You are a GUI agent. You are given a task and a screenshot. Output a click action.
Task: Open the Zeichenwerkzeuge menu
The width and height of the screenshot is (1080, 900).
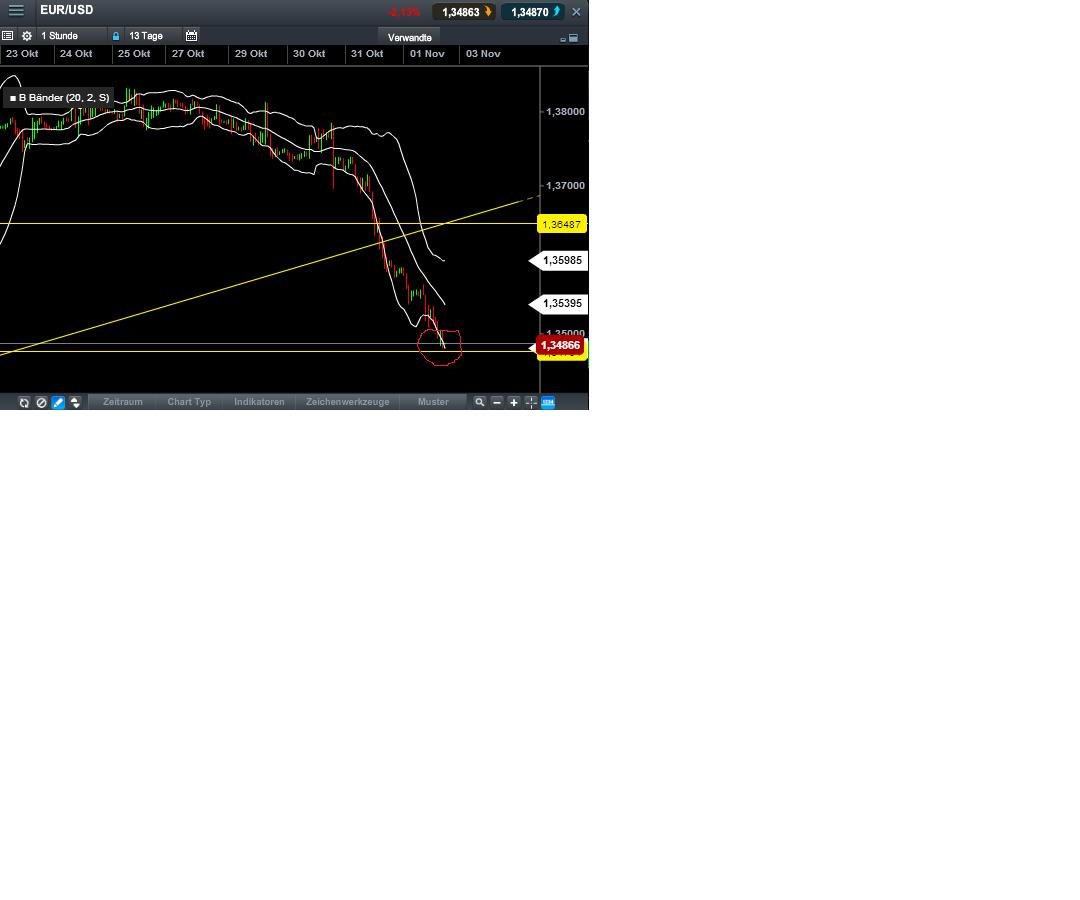pyautogui.click(x=347, y=402)
